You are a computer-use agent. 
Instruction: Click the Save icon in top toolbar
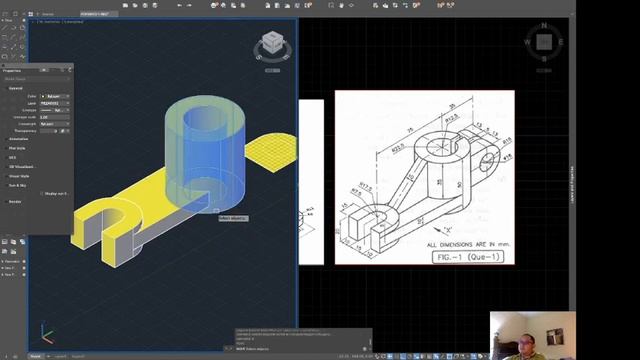click(145, 5)
